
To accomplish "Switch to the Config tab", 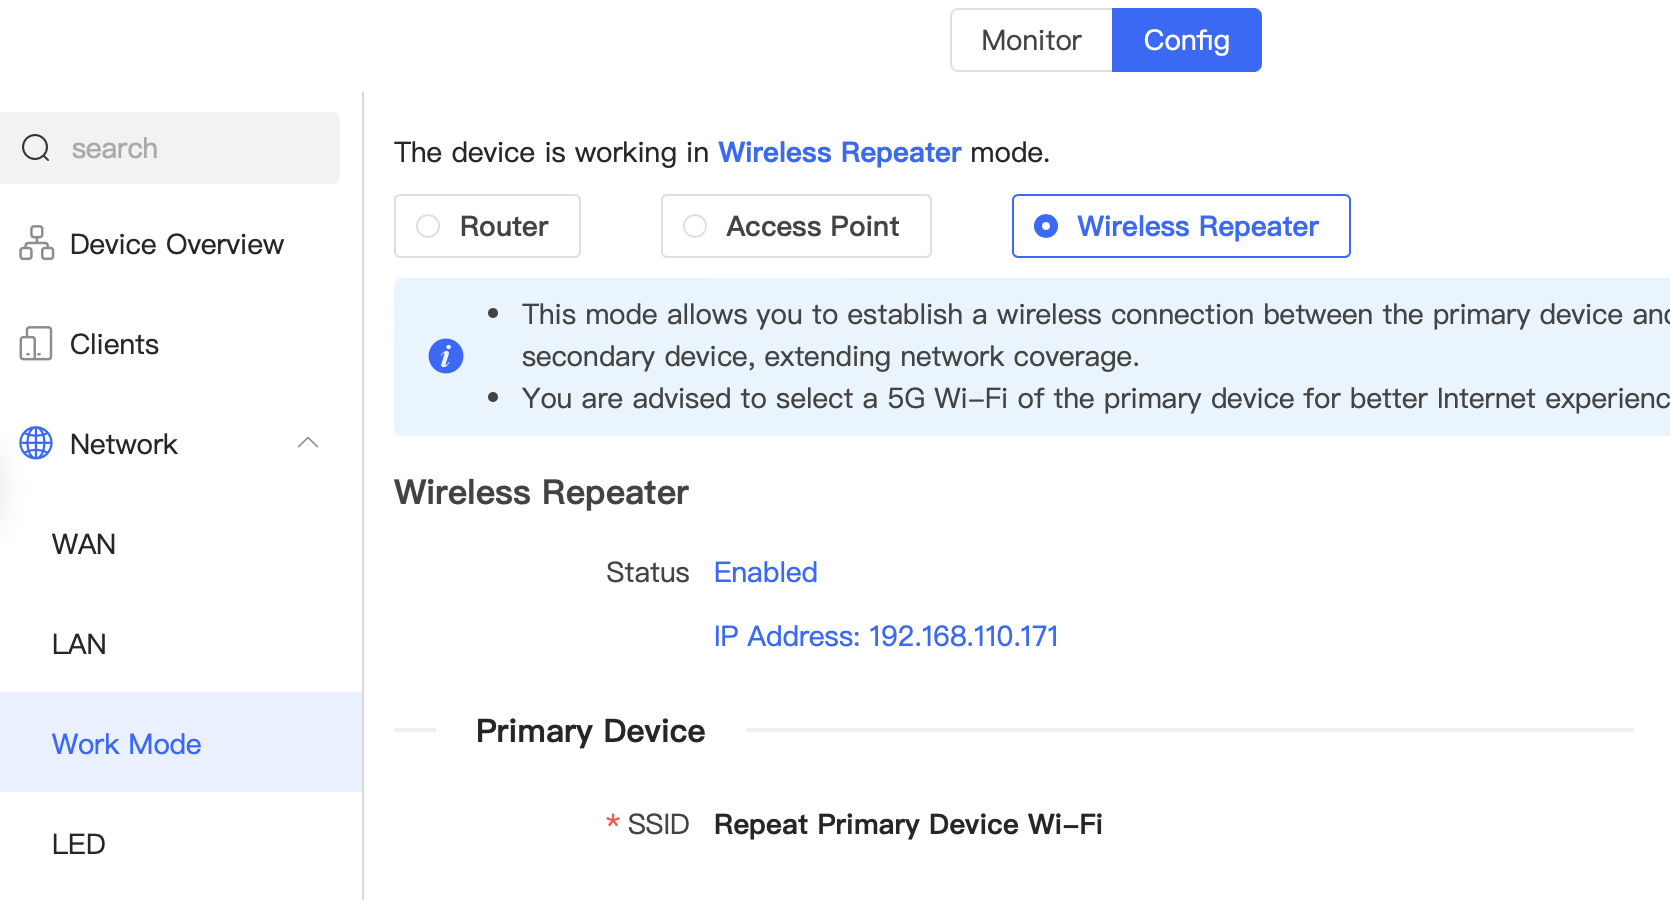I will point(1187,40).
